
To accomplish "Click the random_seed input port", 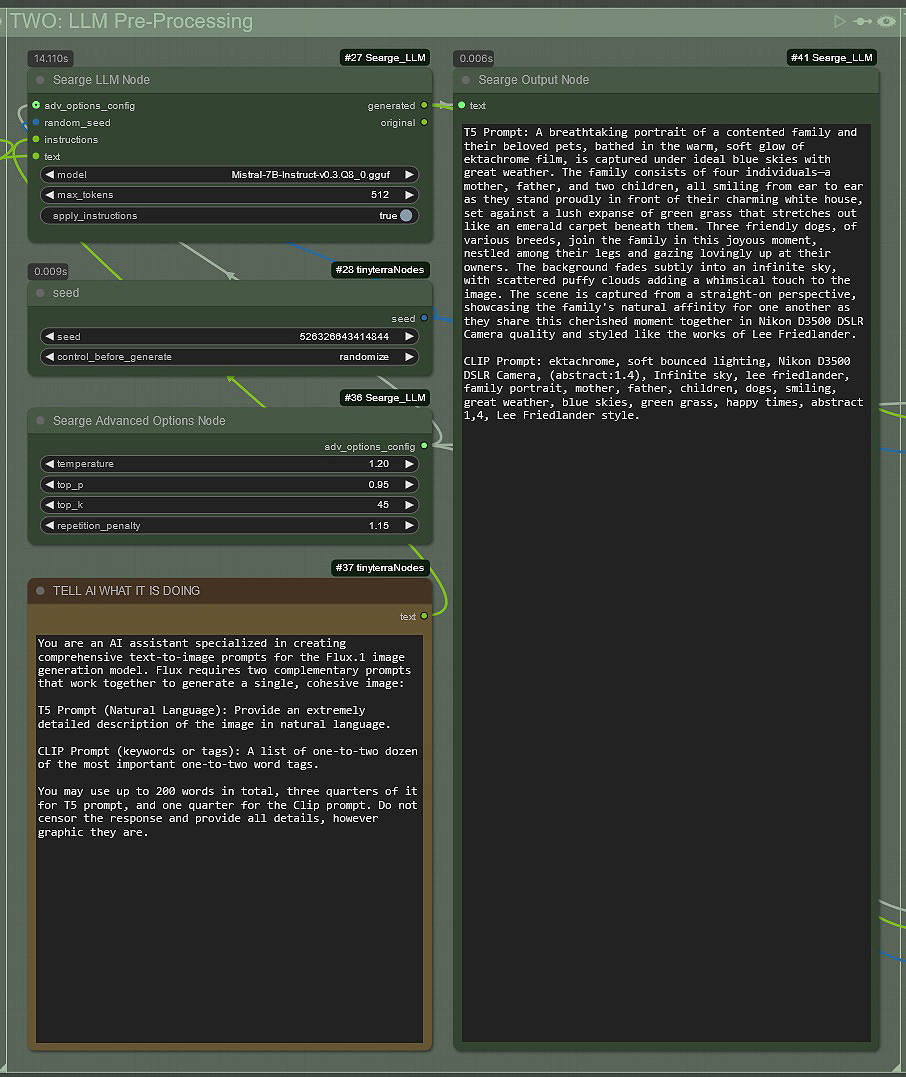I will (36, 122).
